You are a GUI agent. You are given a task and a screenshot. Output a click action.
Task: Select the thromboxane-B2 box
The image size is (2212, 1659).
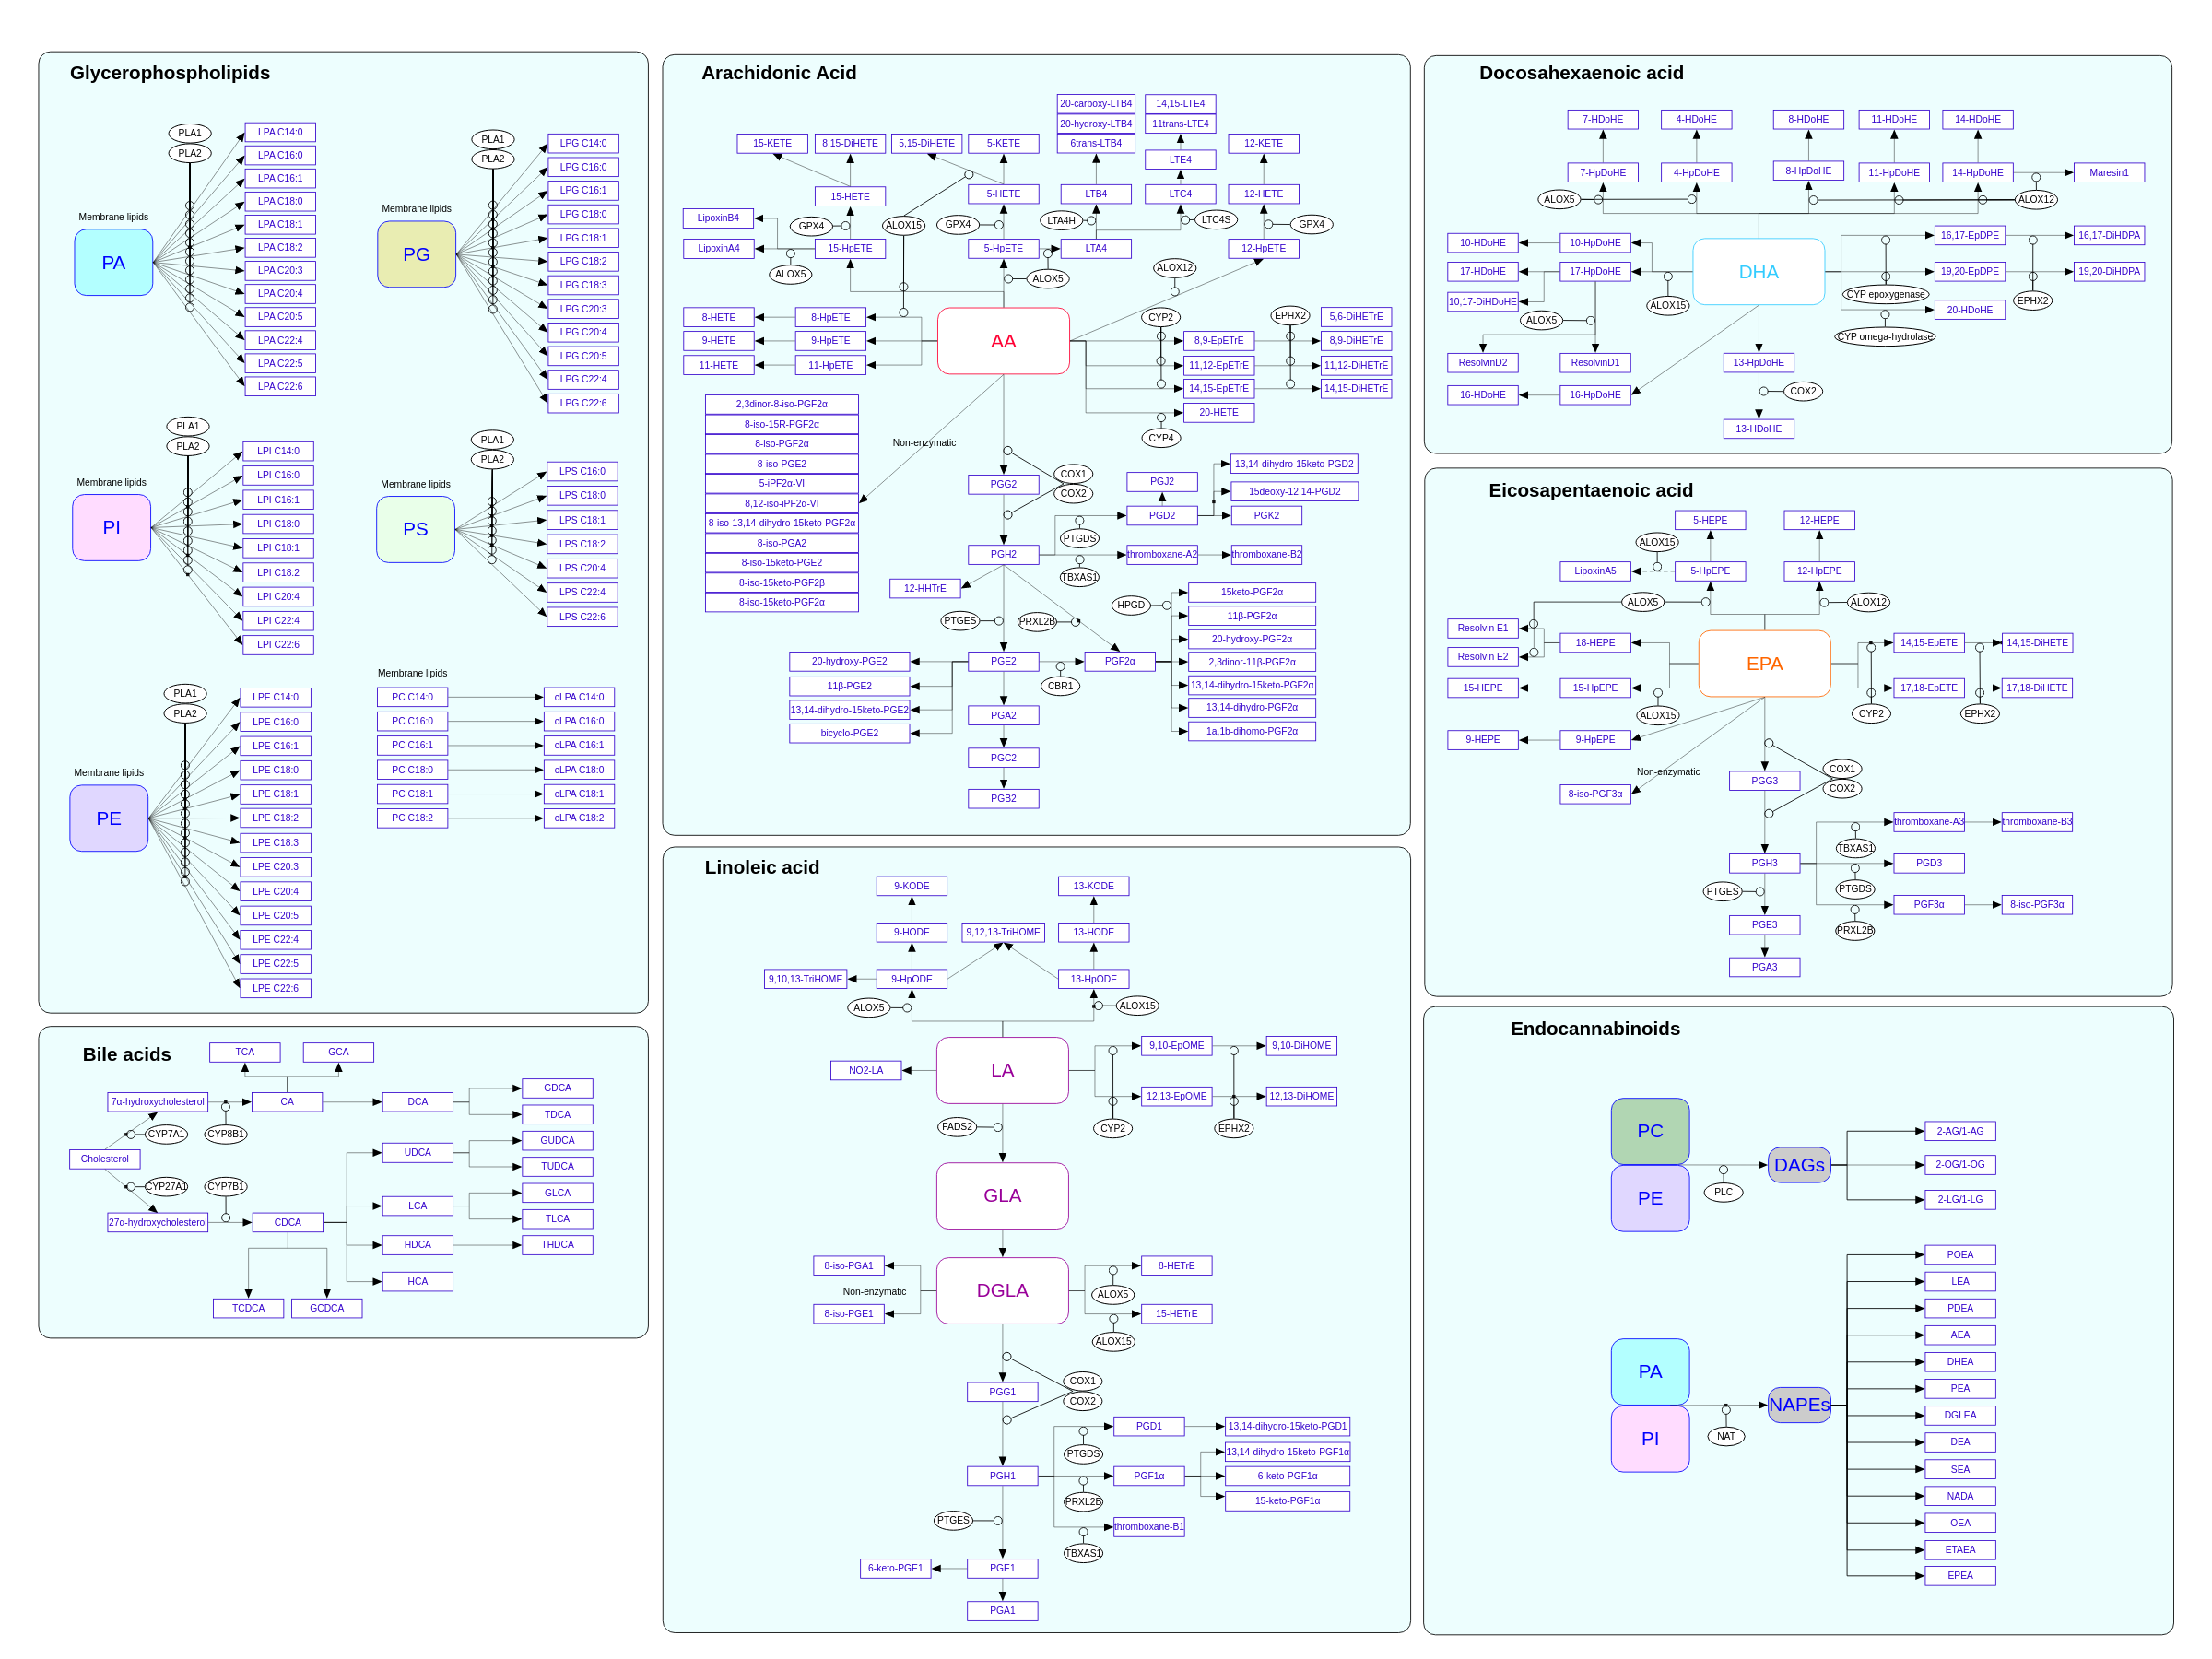click(x=1266, y=554)
